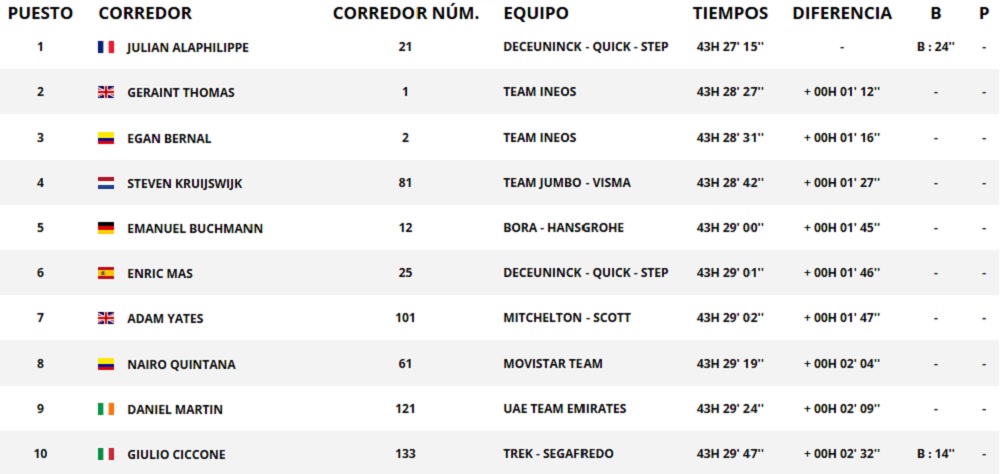Click the EQUIPO column header
The height and width of the screenshot is (474, 1000).
[x=536, y=14]
